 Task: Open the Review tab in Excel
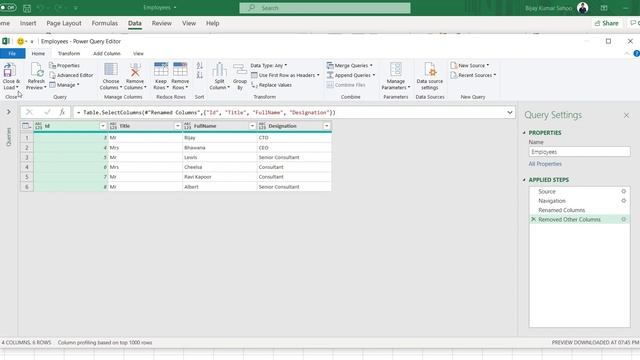pos(162,23)
